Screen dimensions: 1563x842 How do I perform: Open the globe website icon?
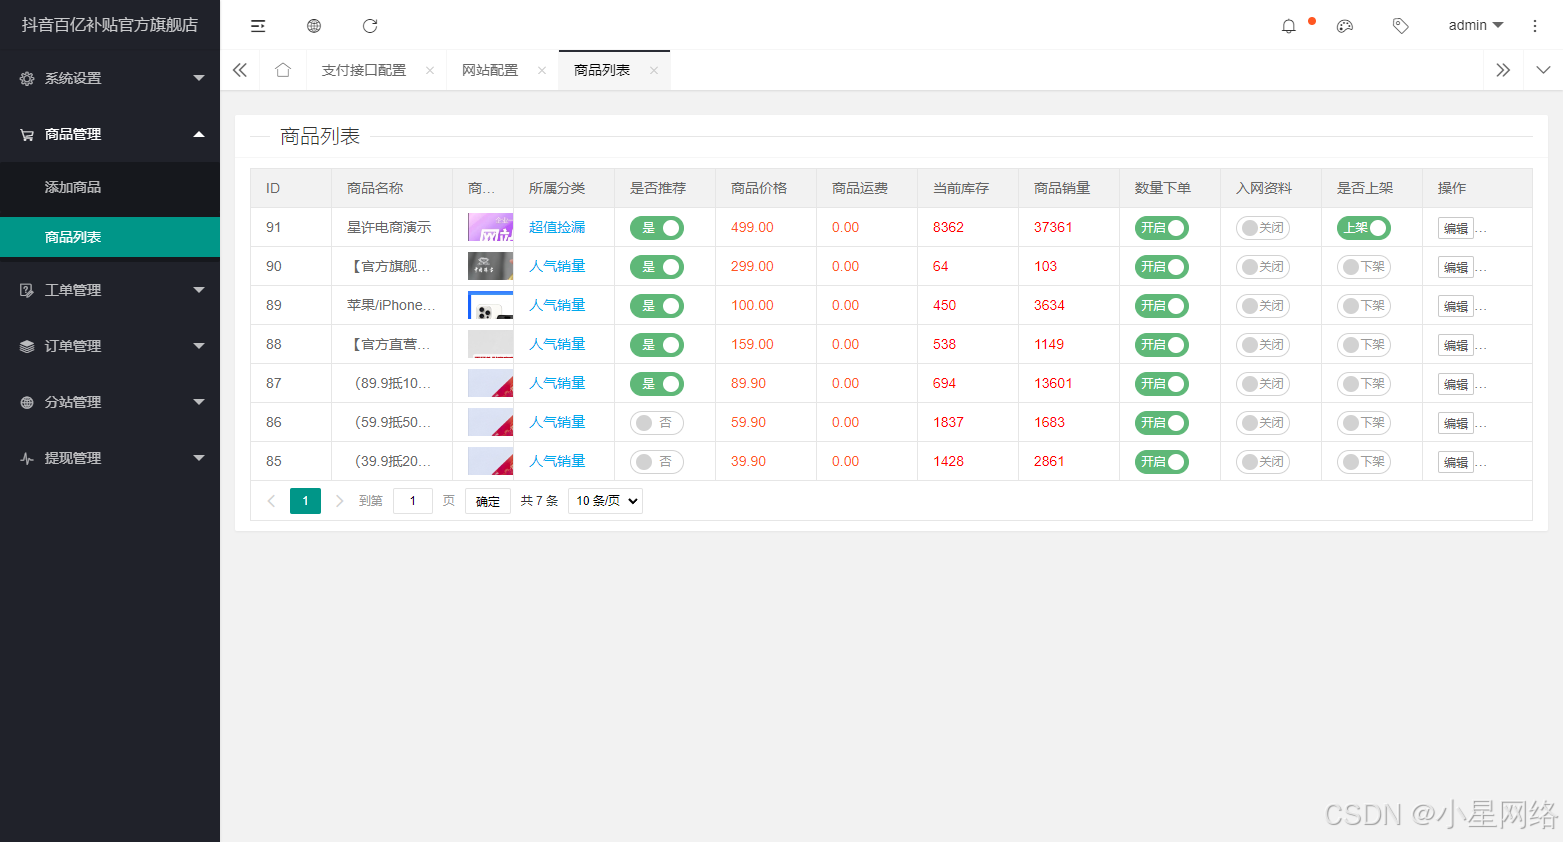(314, 26)
